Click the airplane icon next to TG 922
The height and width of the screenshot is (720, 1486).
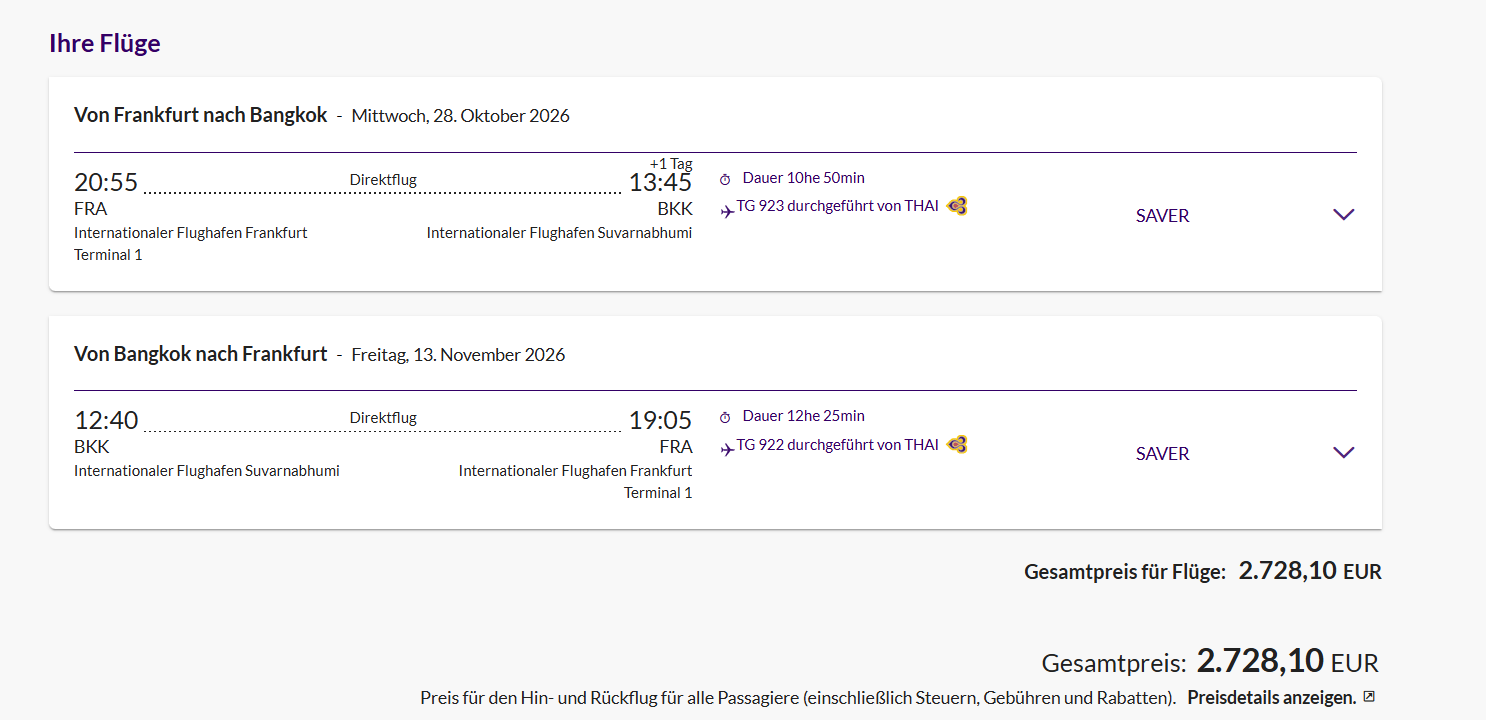point(727,449)
